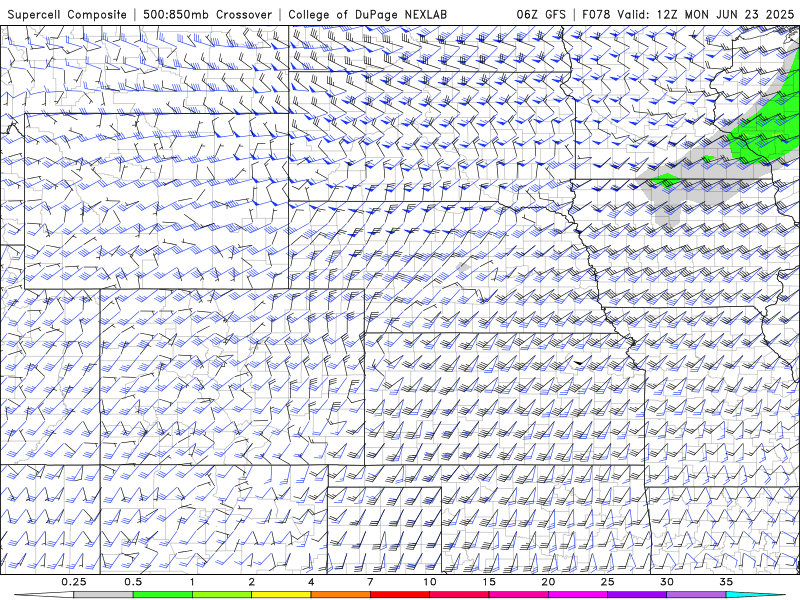Click the "12Z MON JUN 23 2025" valid time
This screenshot has height=600, width=800.
(x=726, y=14)
